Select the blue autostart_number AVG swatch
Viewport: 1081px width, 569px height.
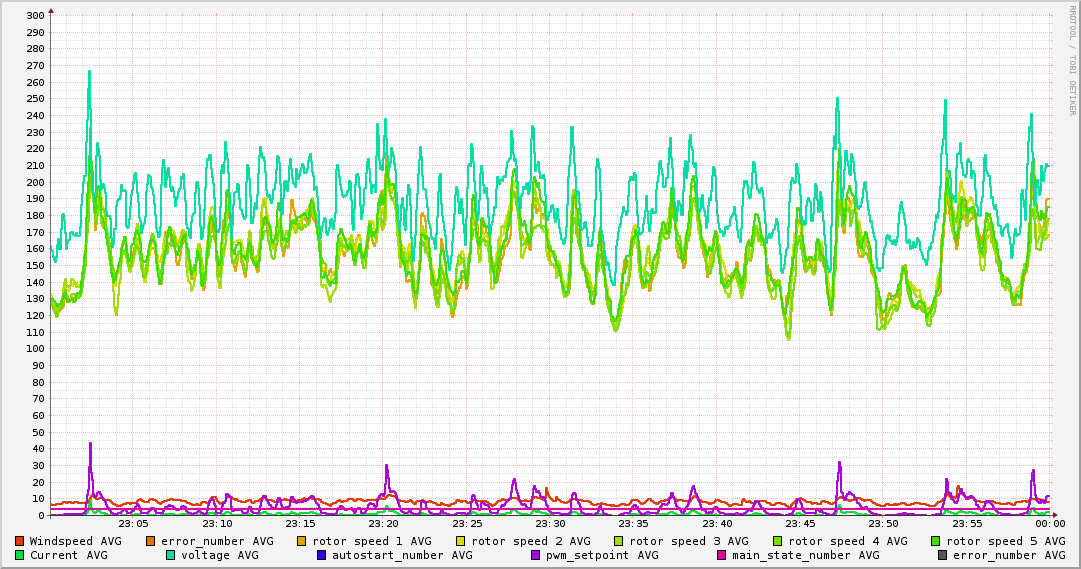point(322,555)
